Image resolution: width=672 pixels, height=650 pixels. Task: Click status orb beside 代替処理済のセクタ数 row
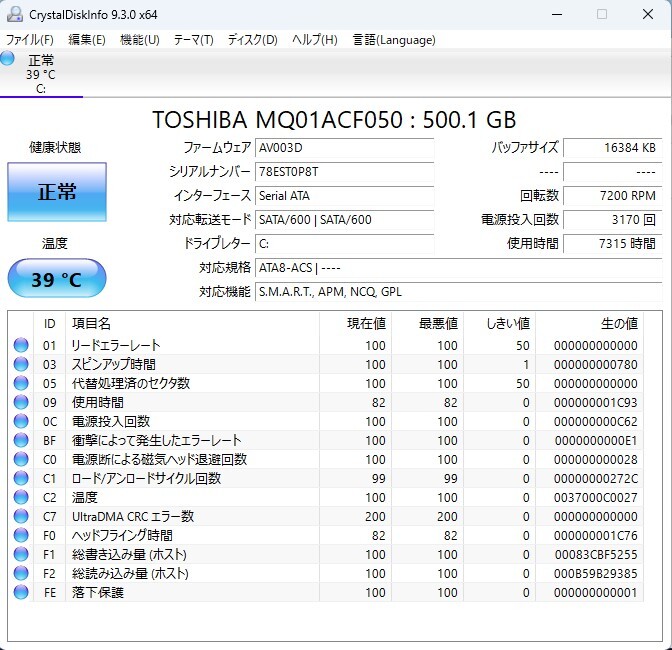[x=21, y=384]
